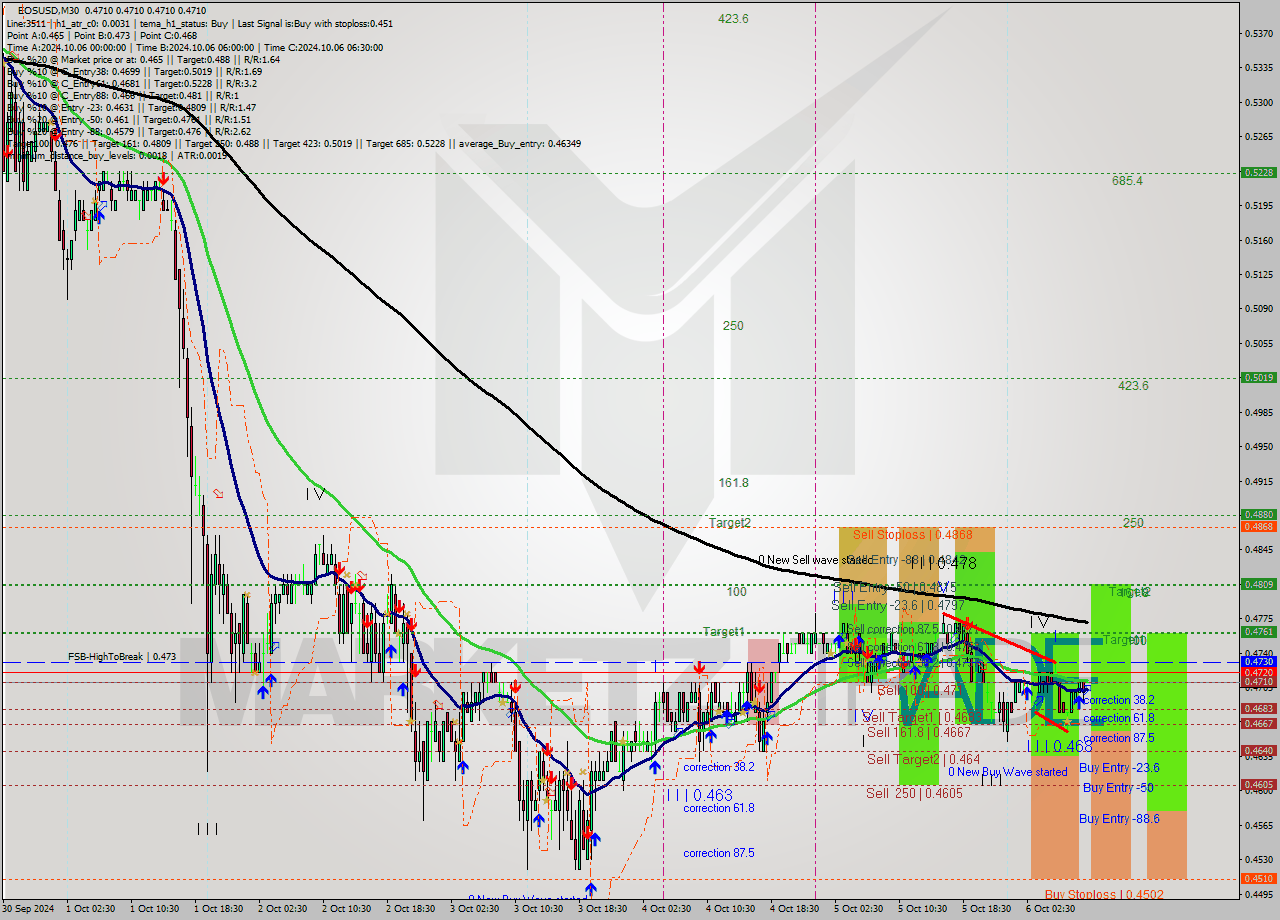
Task: Click the 0.5370 price scale value
Action: coord(1257,33)
